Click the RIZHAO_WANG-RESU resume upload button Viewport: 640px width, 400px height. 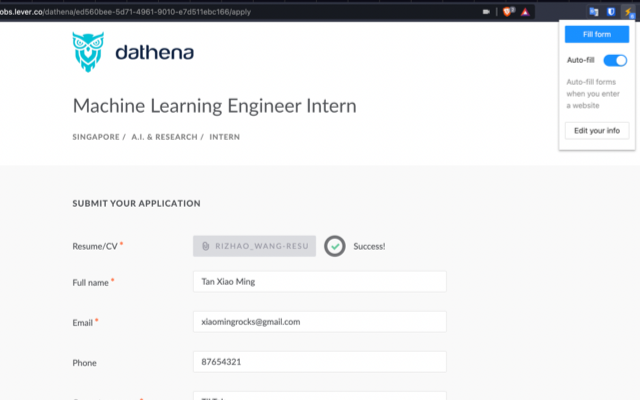click(x=255, y=245)
